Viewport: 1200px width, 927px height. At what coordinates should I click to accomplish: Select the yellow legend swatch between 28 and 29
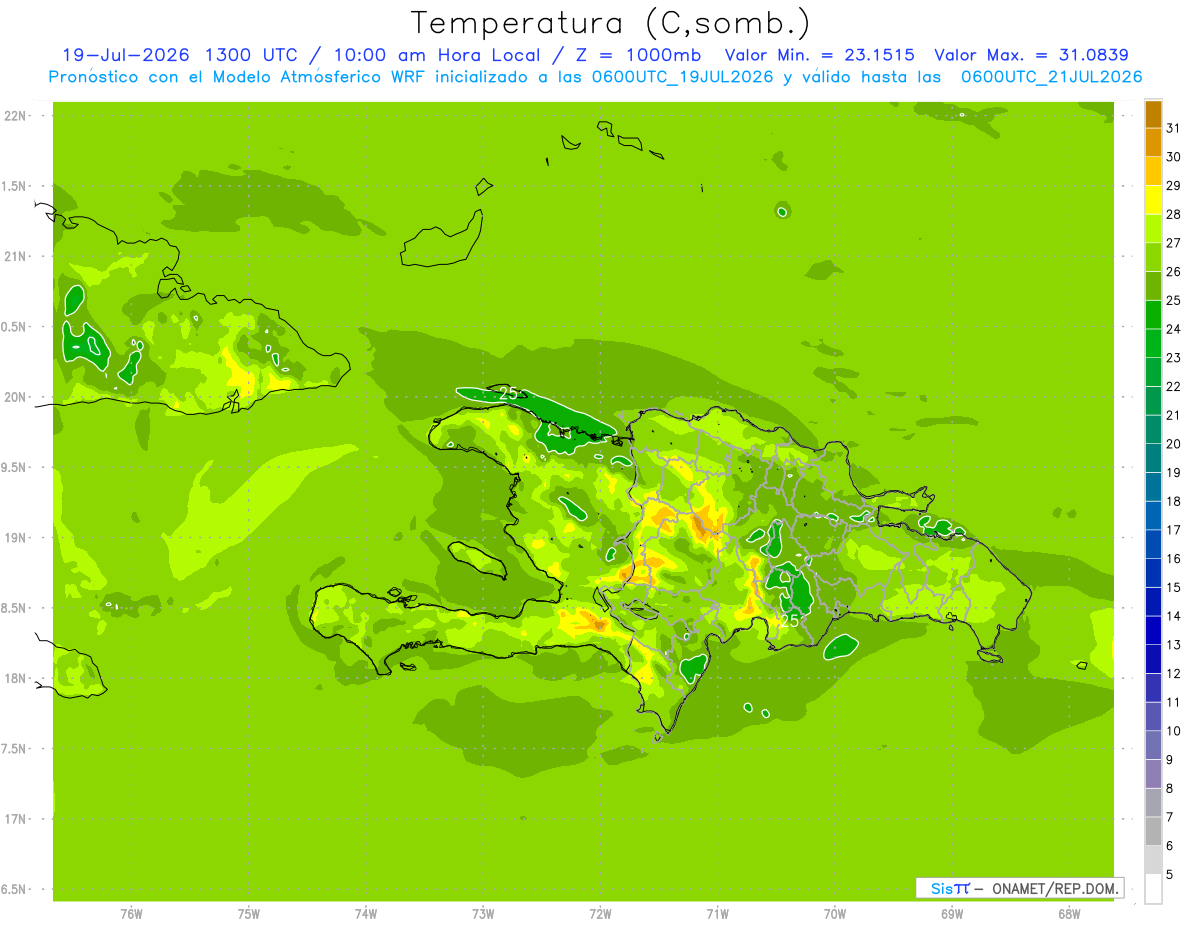(1153, 200)
